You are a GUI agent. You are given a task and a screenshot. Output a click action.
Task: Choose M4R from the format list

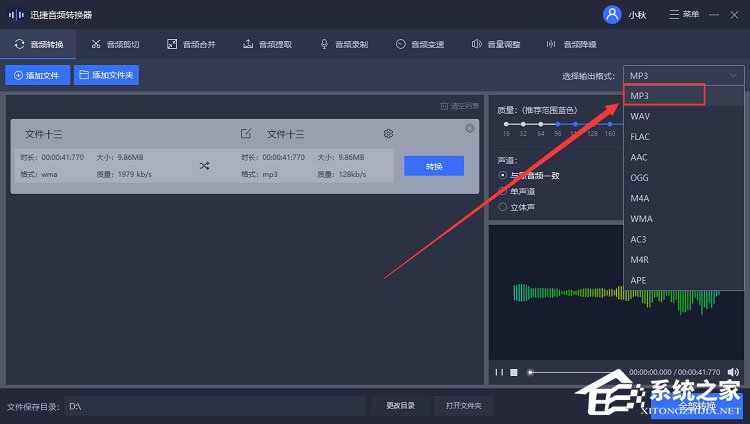point(684,260)
